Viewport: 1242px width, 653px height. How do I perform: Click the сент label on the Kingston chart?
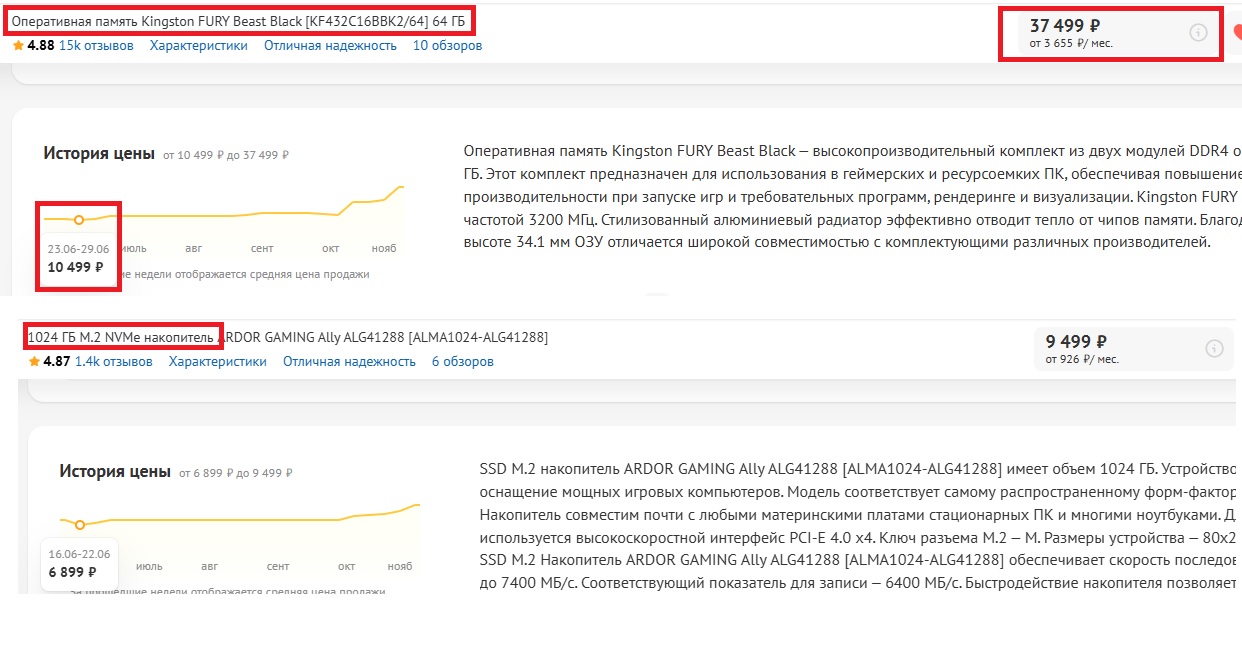coord(262,248)
